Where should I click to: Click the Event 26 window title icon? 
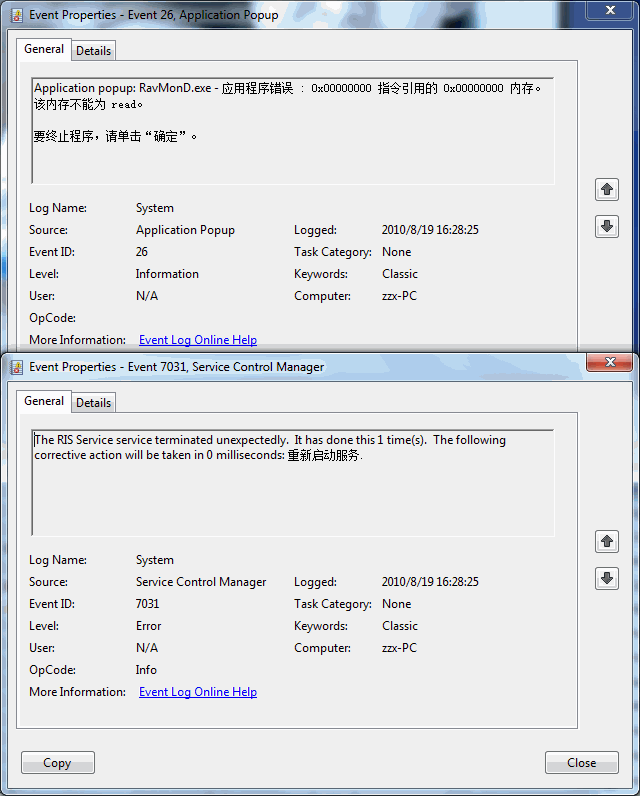17,15
